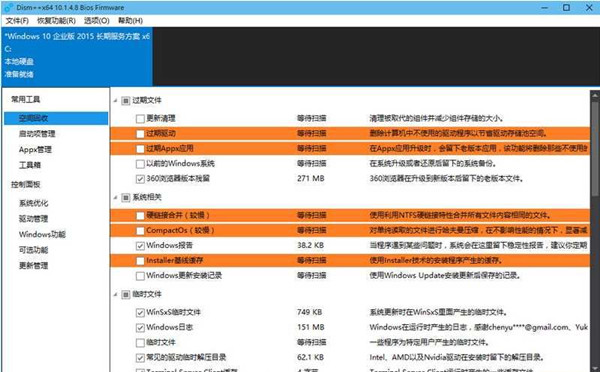This screenshot has width=600, height=372.
Task: Open the 恢复功能(R) menu
Action: tap(56, 21)
